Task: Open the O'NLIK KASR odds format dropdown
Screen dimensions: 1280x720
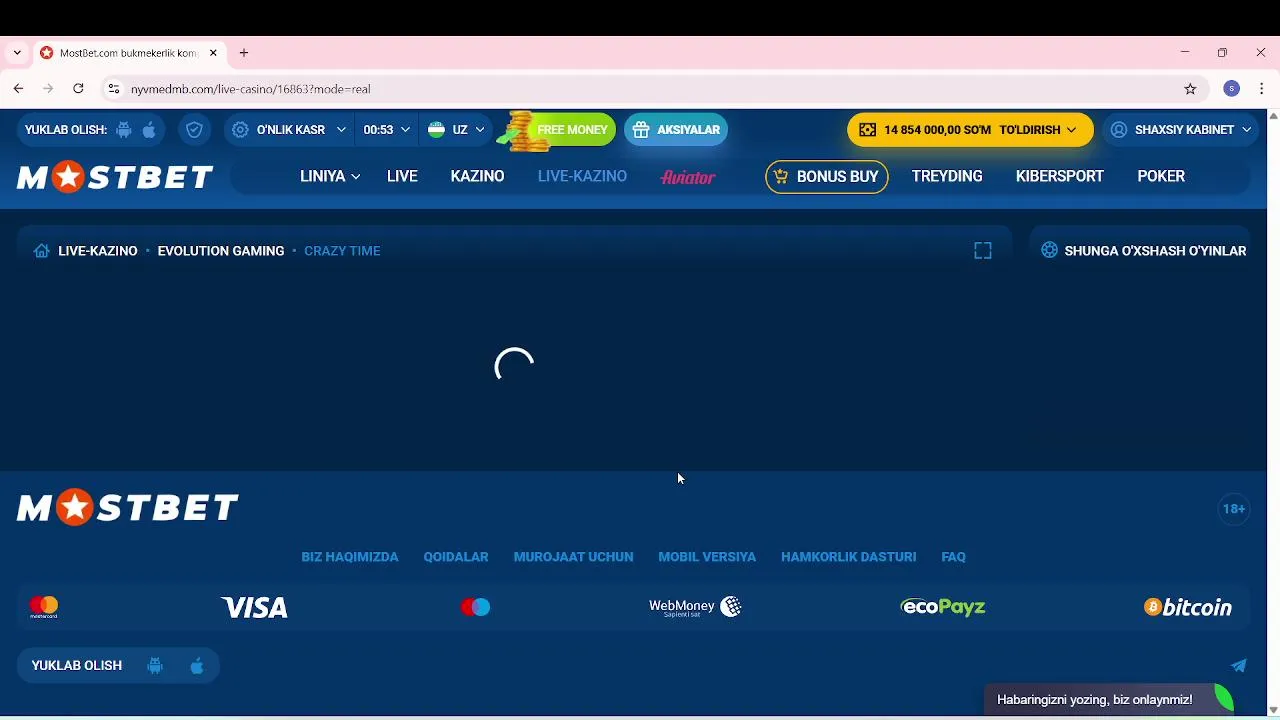Action: pos(288,130)
